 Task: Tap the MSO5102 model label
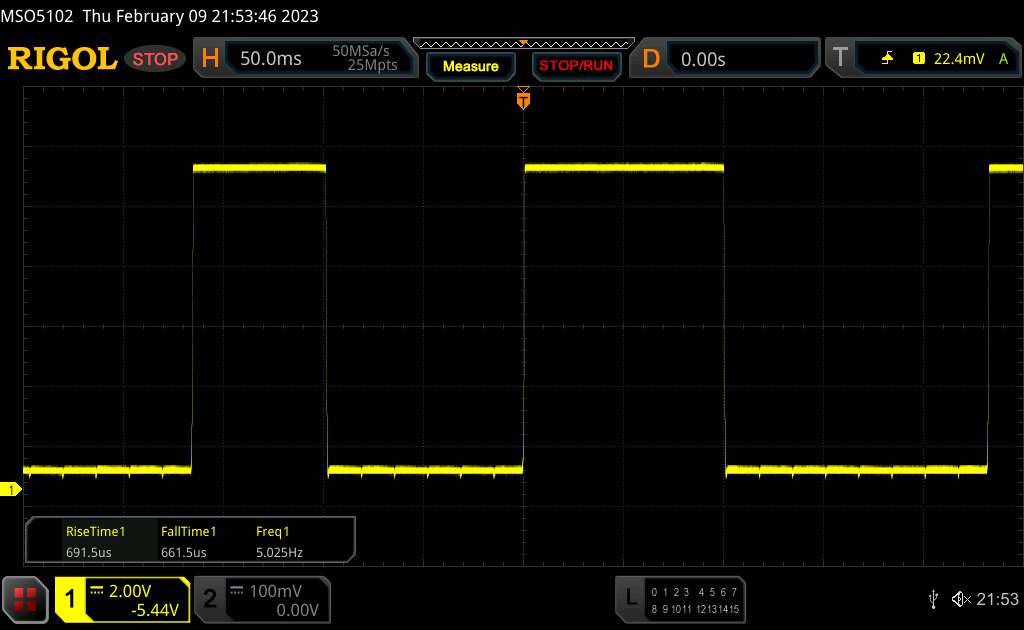37,16
